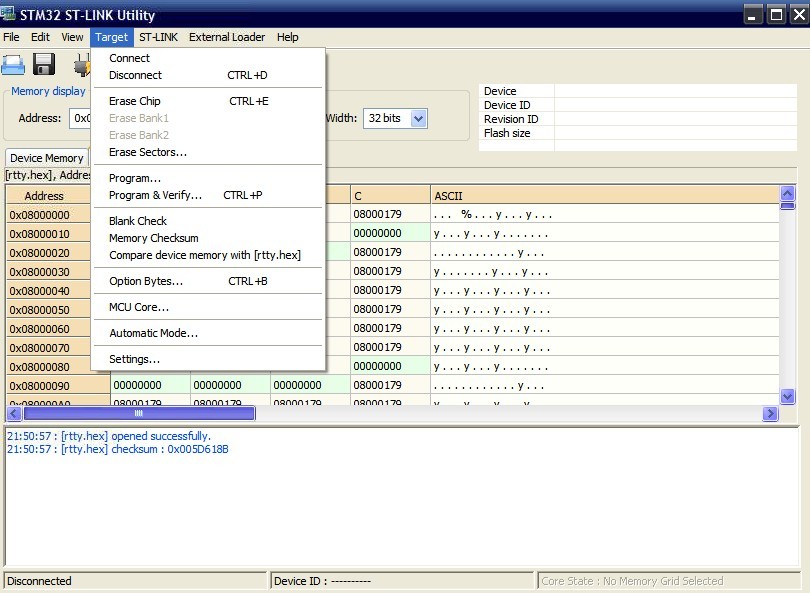The height and width of the screenshot is (593, 810).
Task: Click the Save floppy disk toolbar icon
Action: (x=44, y=65)
